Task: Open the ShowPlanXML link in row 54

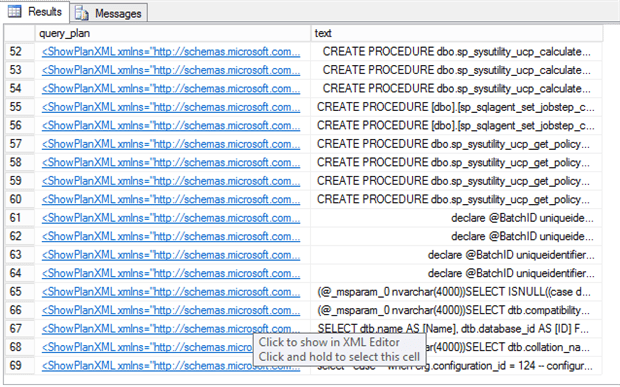Action: coord(171,89)
